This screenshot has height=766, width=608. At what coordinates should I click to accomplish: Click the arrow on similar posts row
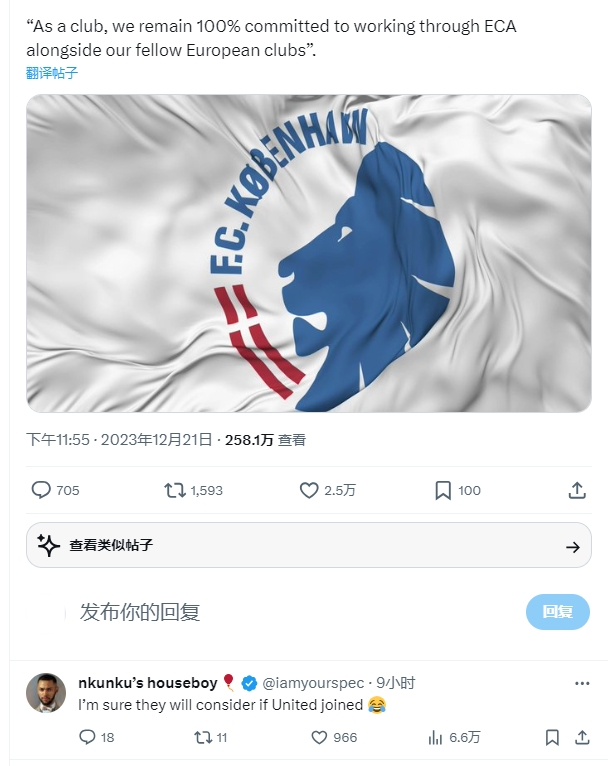(x=573, y=547)
